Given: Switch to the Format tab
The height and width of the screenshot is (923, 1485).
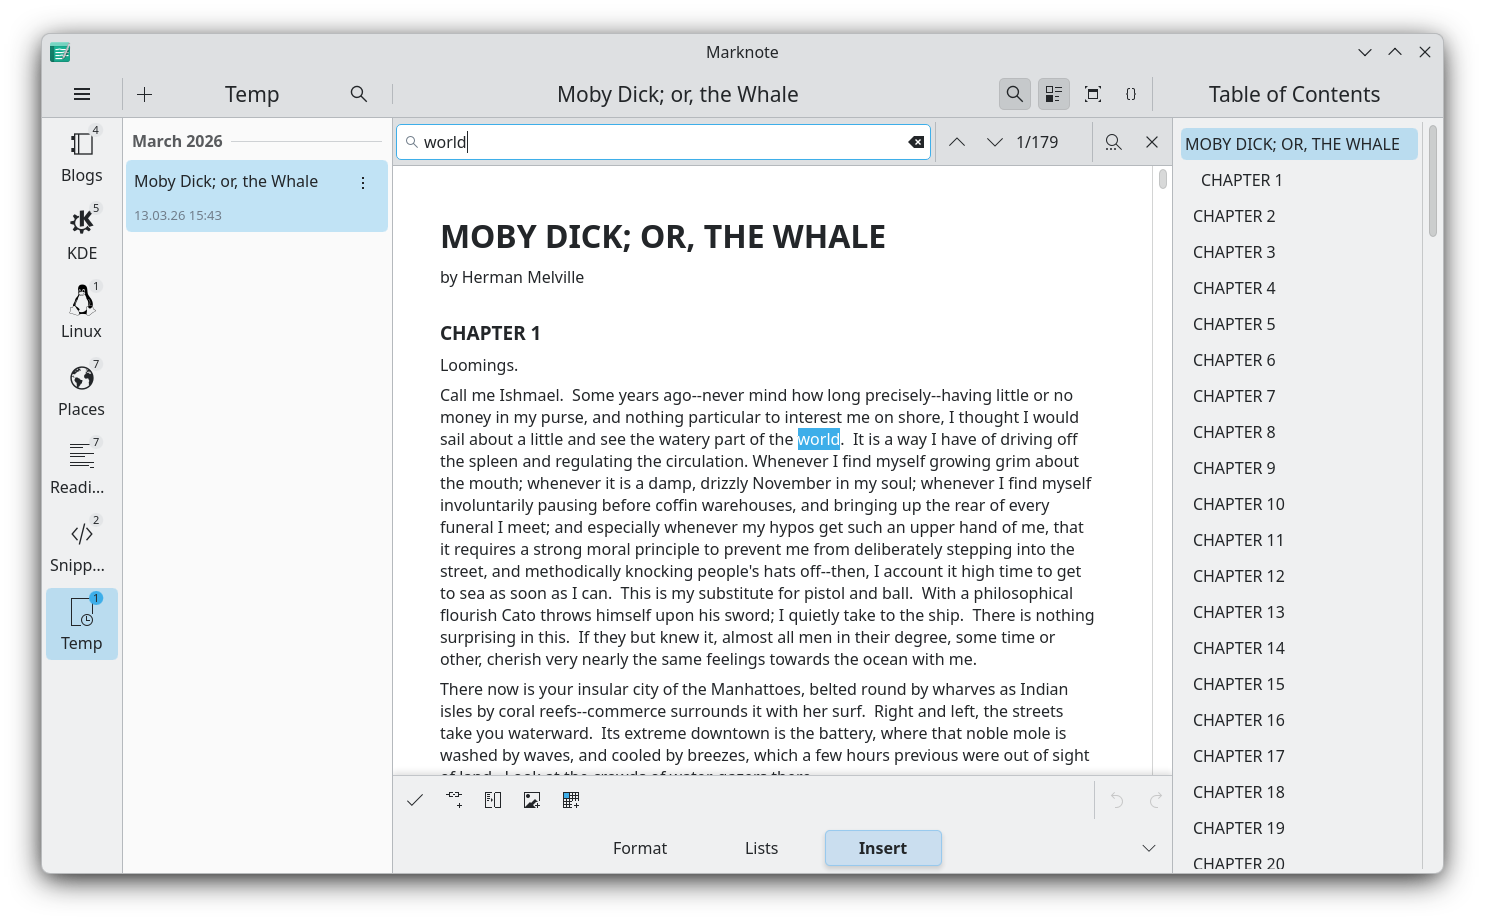Looking at the screenshot, I should [x=640, y=847].
